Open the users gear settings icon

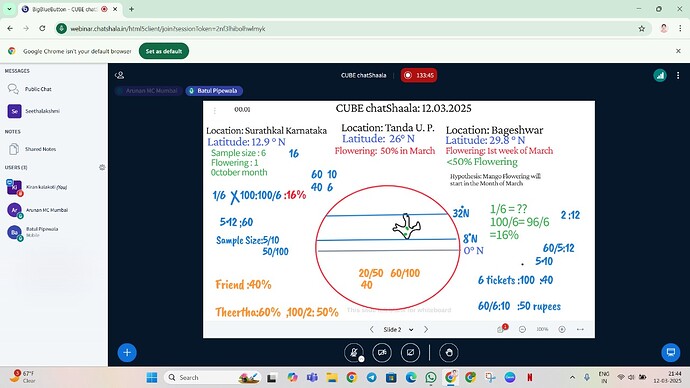pyautogui.click(x=102, y=167)
